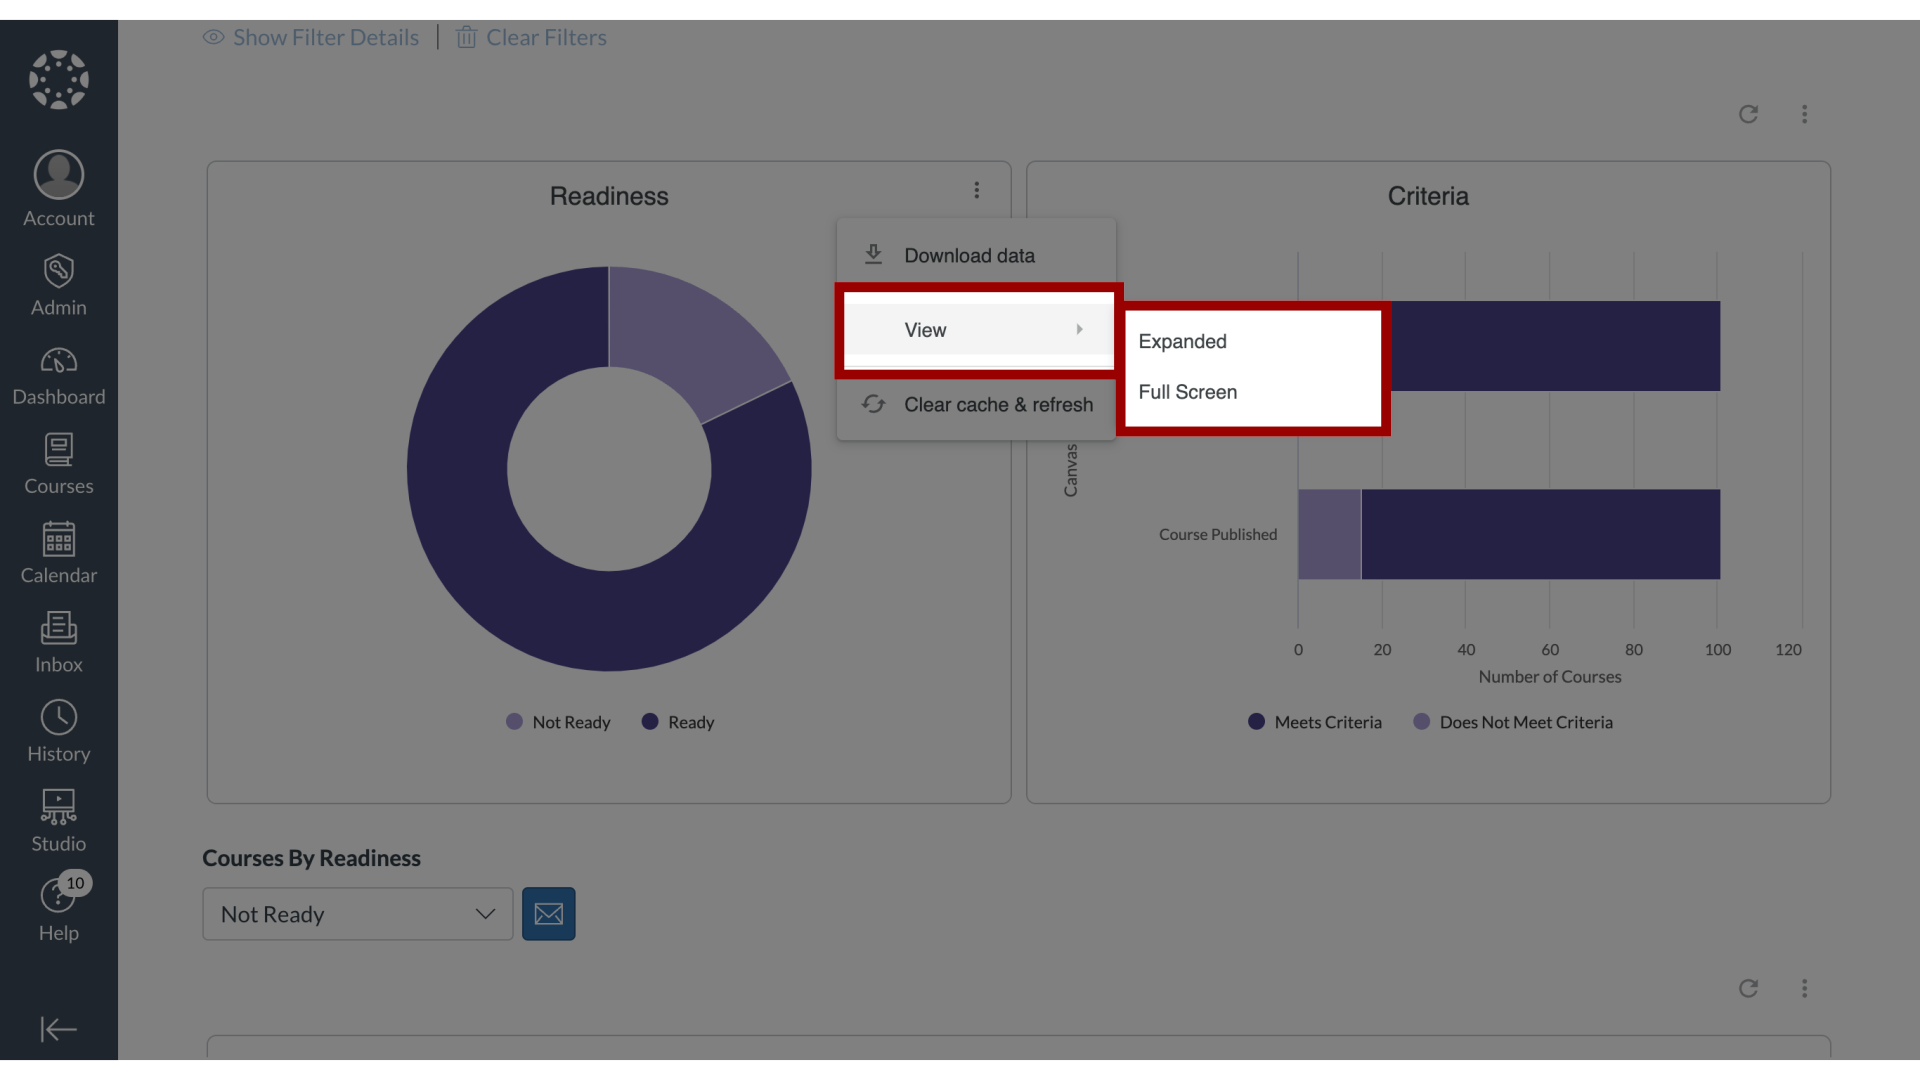Expand top-right page three-dot menu
The height and width of the screenshot is (1080, 1920).
pyautogui.click(x=1804, y=115)
